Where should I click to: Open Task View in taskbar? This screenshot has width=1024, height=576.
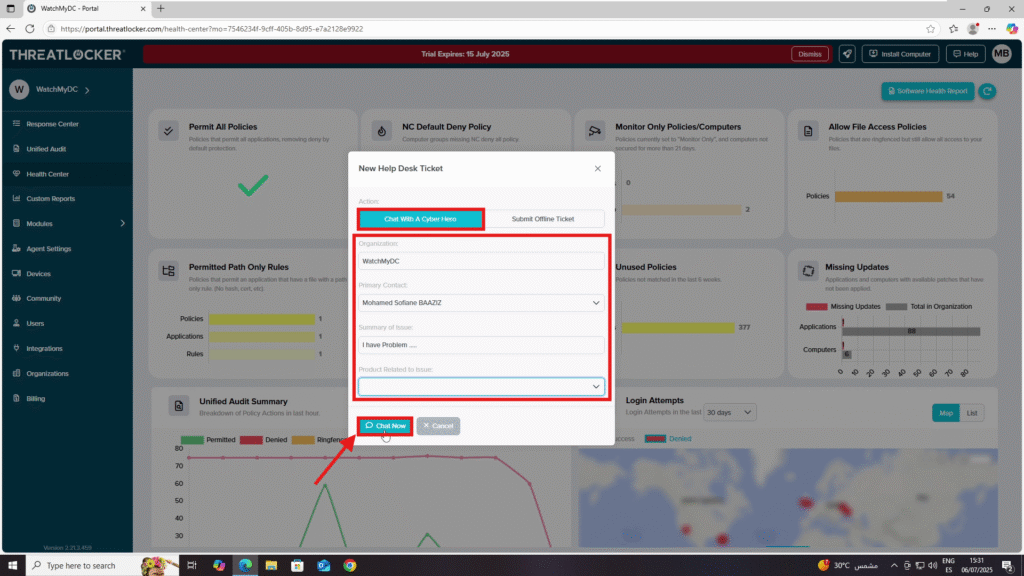tap(192, 566)
